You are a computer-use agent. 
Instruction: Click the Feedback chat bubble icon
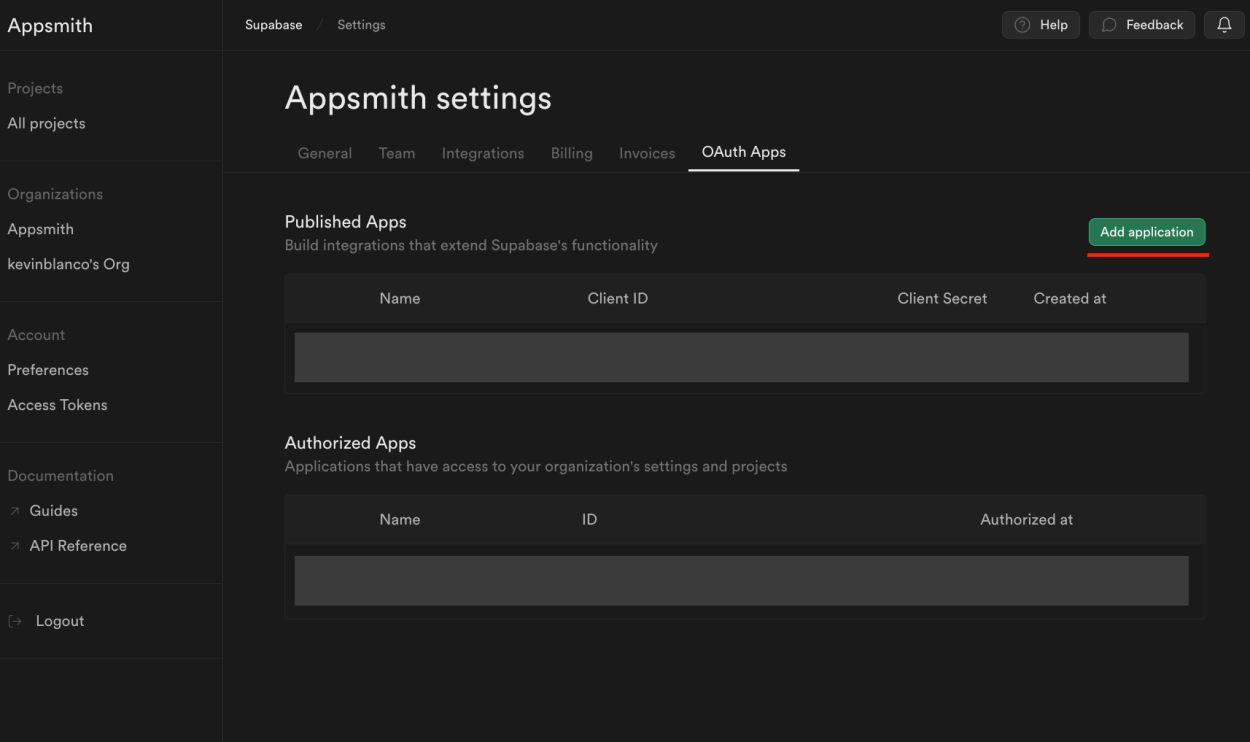click(1108, 24)
